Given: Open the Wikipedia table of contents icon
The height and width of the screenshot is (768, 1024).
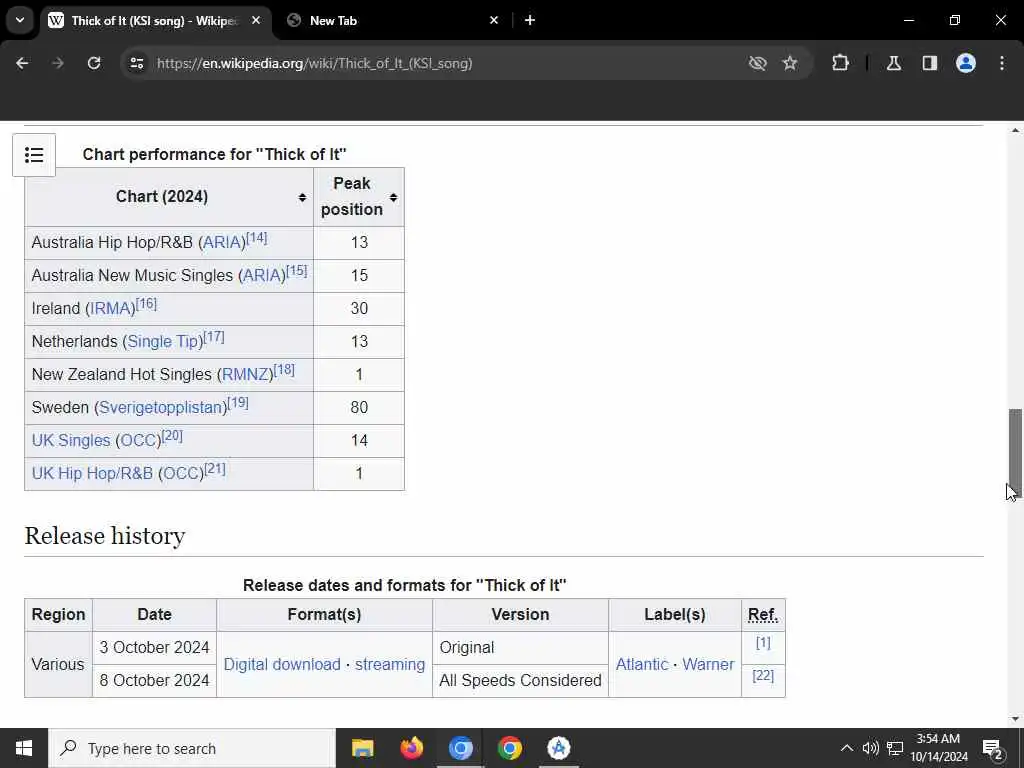Looking at the screenshot, I should [34, 155].
